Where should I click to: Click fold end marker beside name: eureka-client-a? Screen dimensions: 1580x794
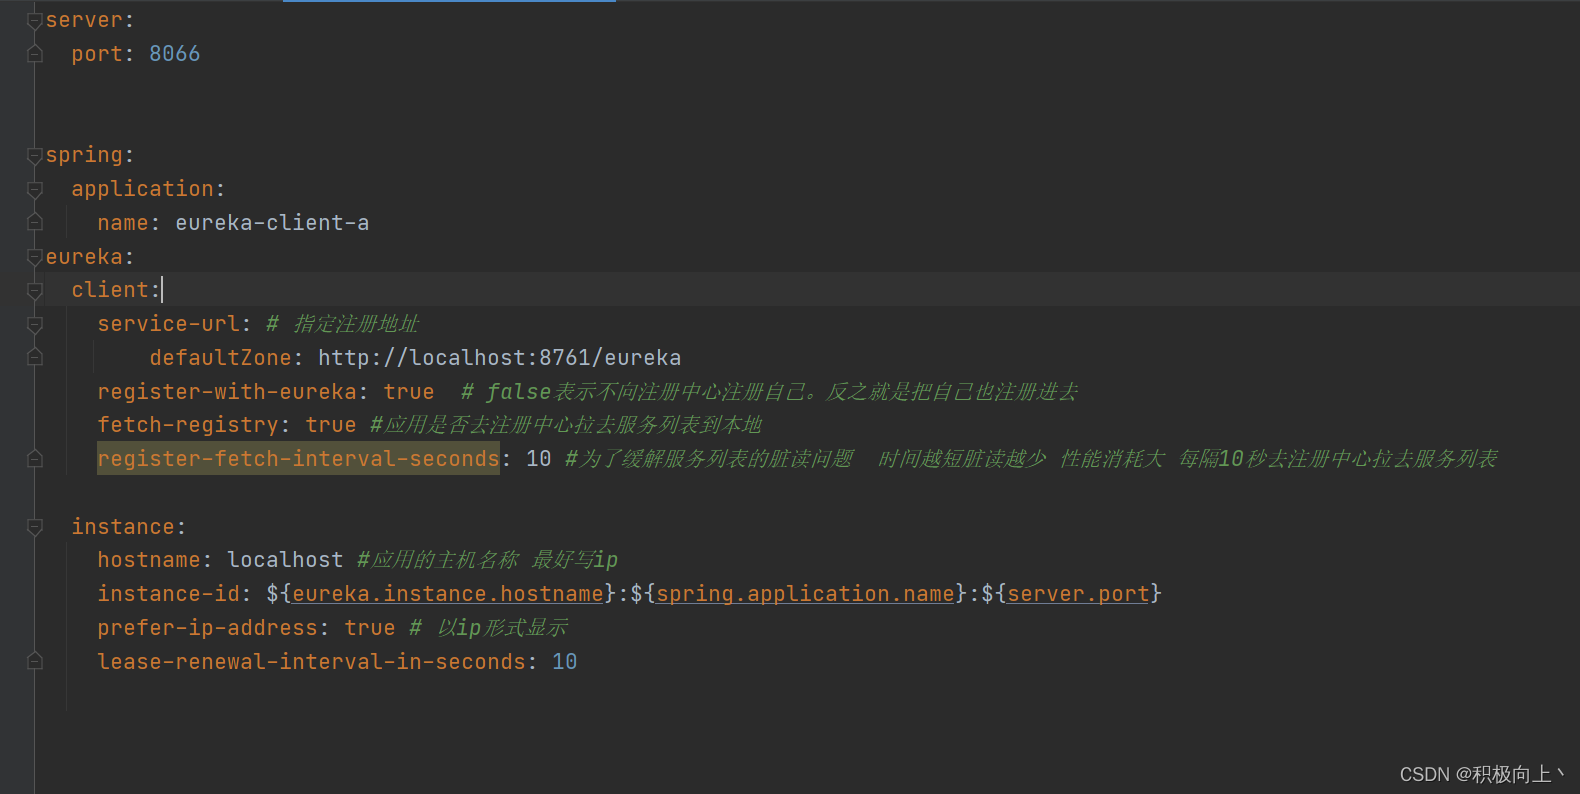pyautogui.click(x=35, y=223)
